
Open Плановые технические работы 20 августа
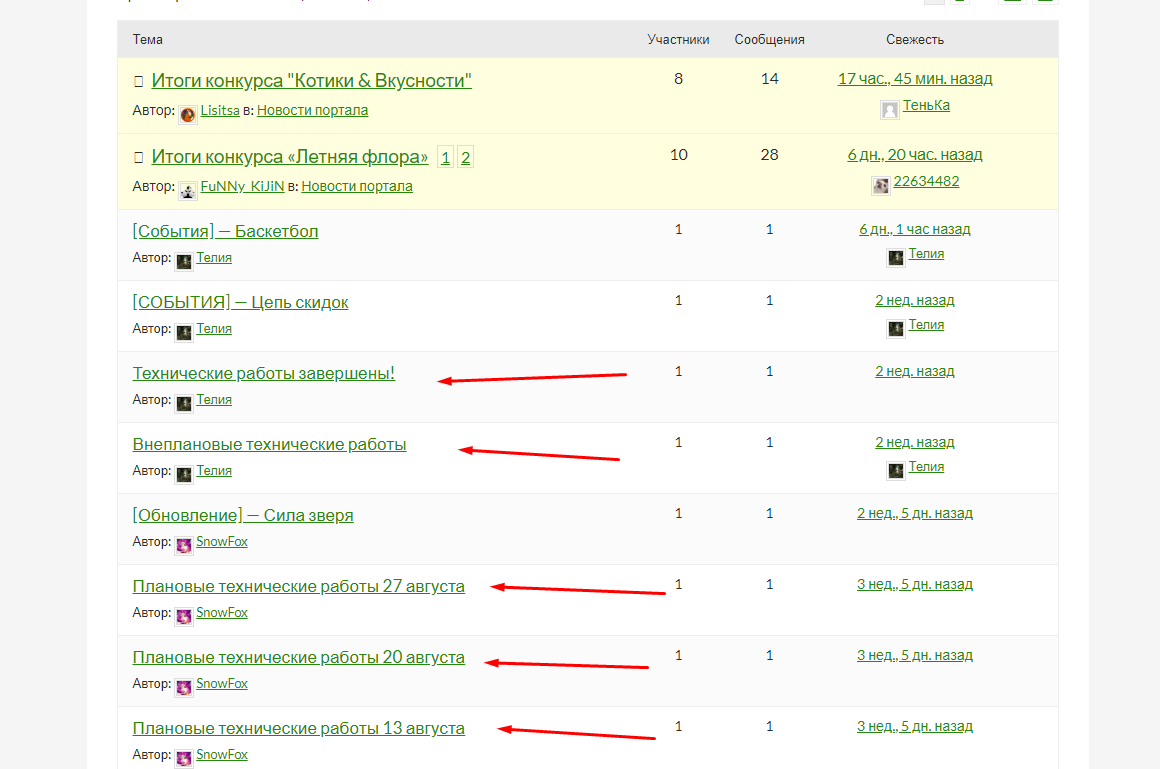pyautogui.click(x=298, y=657)
